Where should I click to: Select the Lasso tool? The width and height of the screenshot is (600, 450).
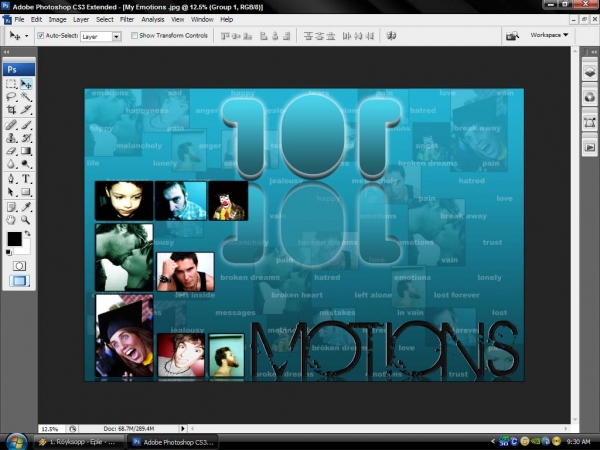11,97
